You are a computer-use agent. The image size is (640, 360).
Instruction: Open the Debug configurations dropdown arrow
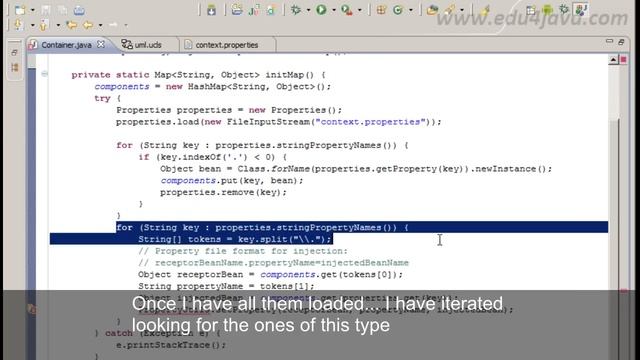(x=309, y=10)
